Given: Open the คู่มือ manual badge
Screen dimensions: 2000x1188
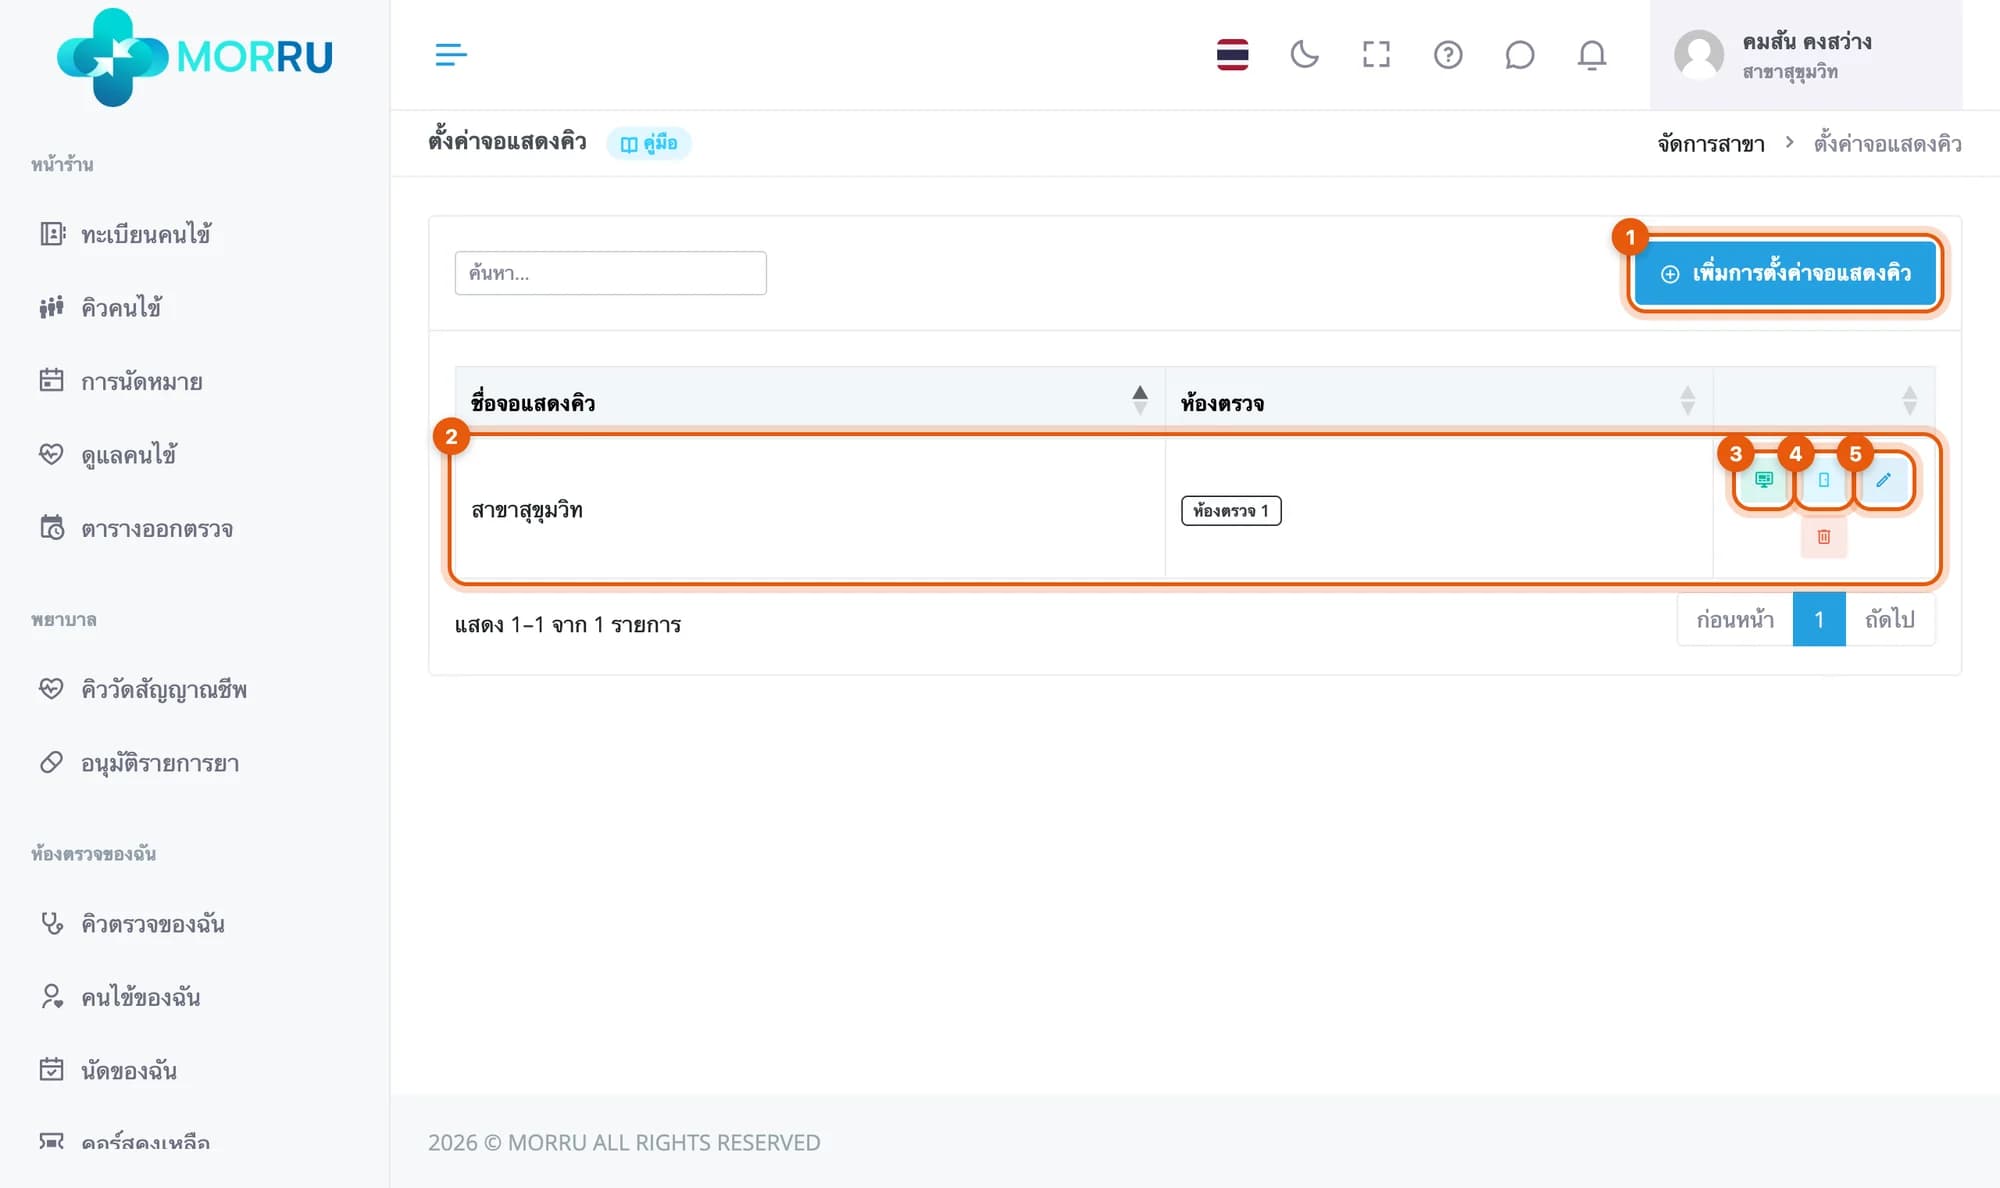Looking at the screenshot, I should tap(649, 143).
